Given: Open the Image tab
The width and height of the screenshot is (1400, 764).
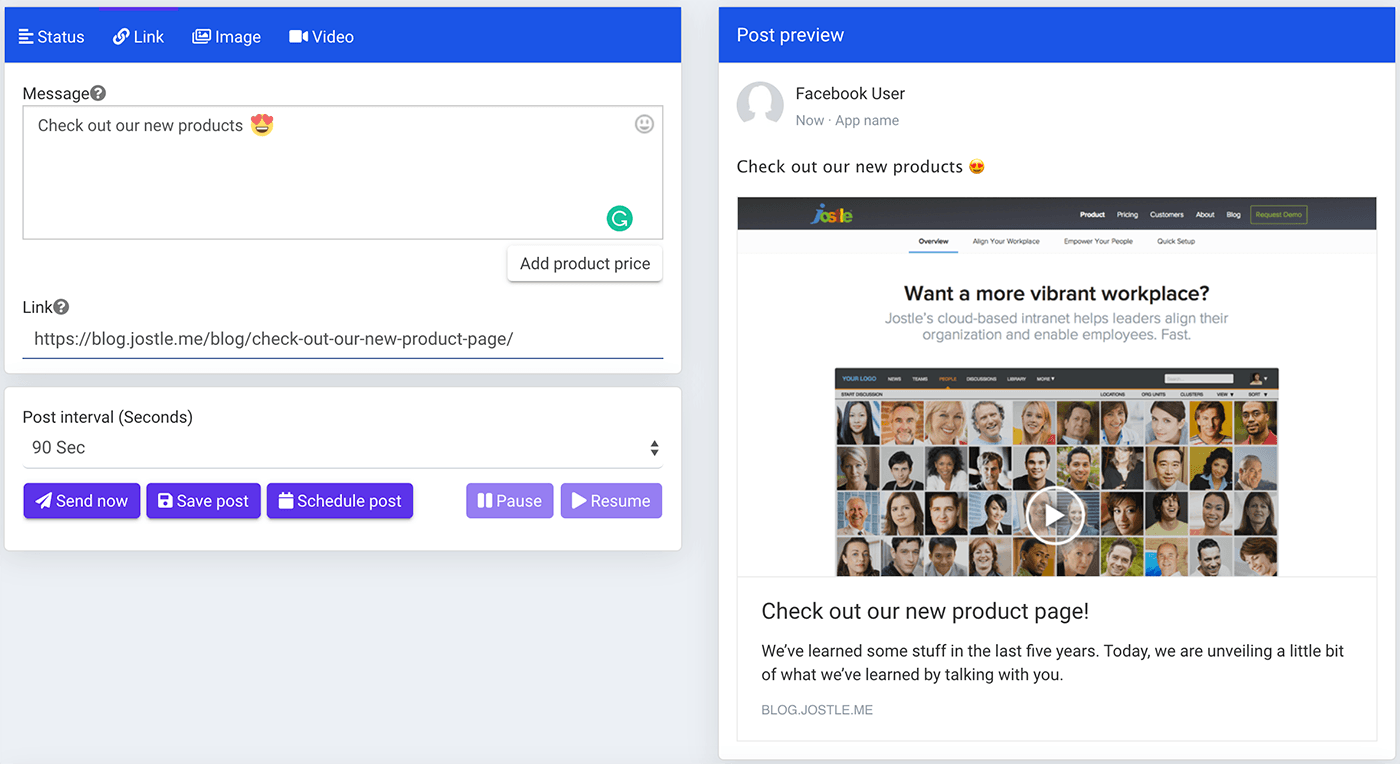Looking at the screenshot, I should click(227, 37).
